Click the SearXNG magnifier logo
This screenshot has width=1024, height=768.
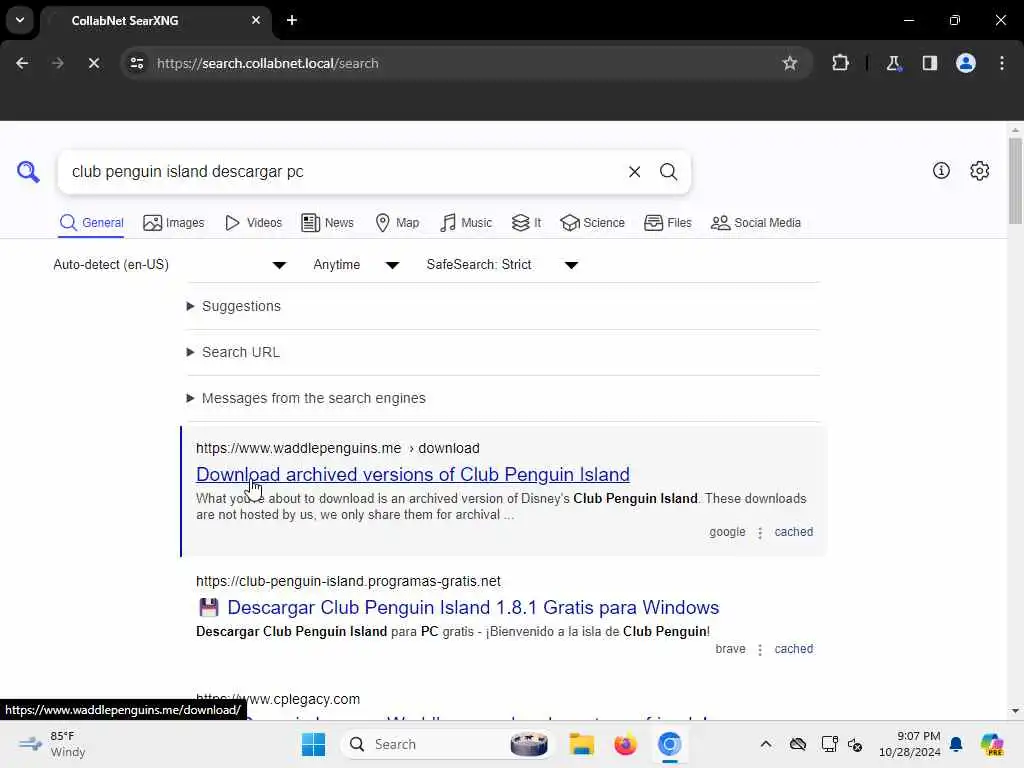pos(28,172)
